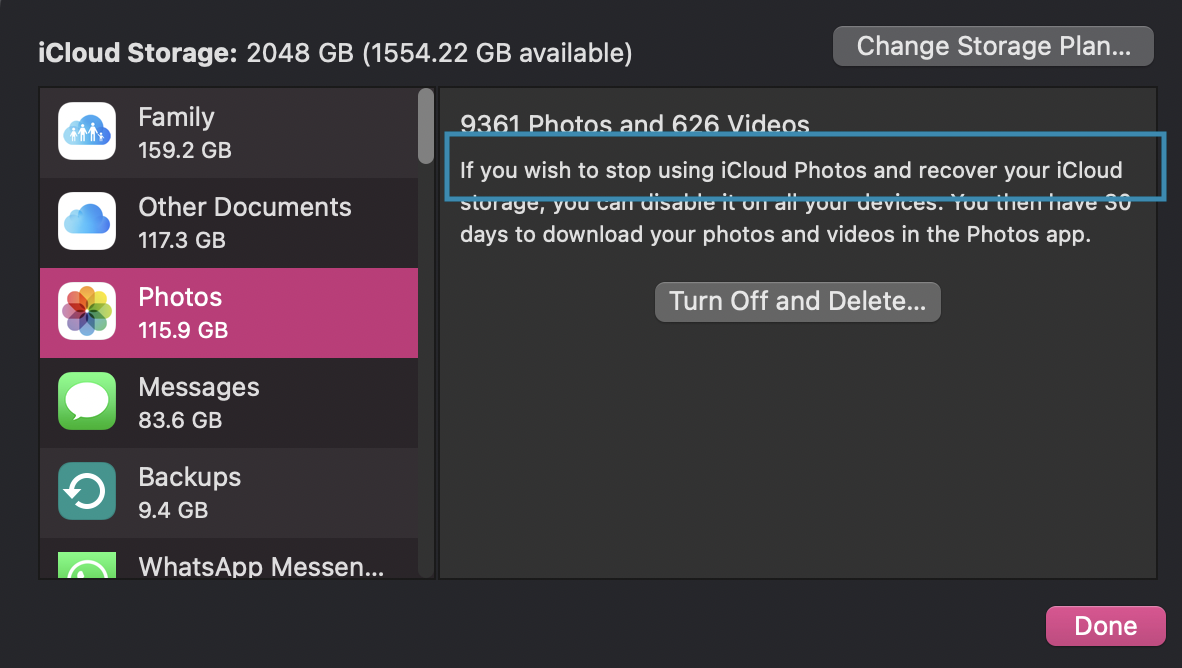Image resolution: width=1182 pixels, height=668 pixels.
Task: Select the Photos app icon
Action: [x=86, y=311]
